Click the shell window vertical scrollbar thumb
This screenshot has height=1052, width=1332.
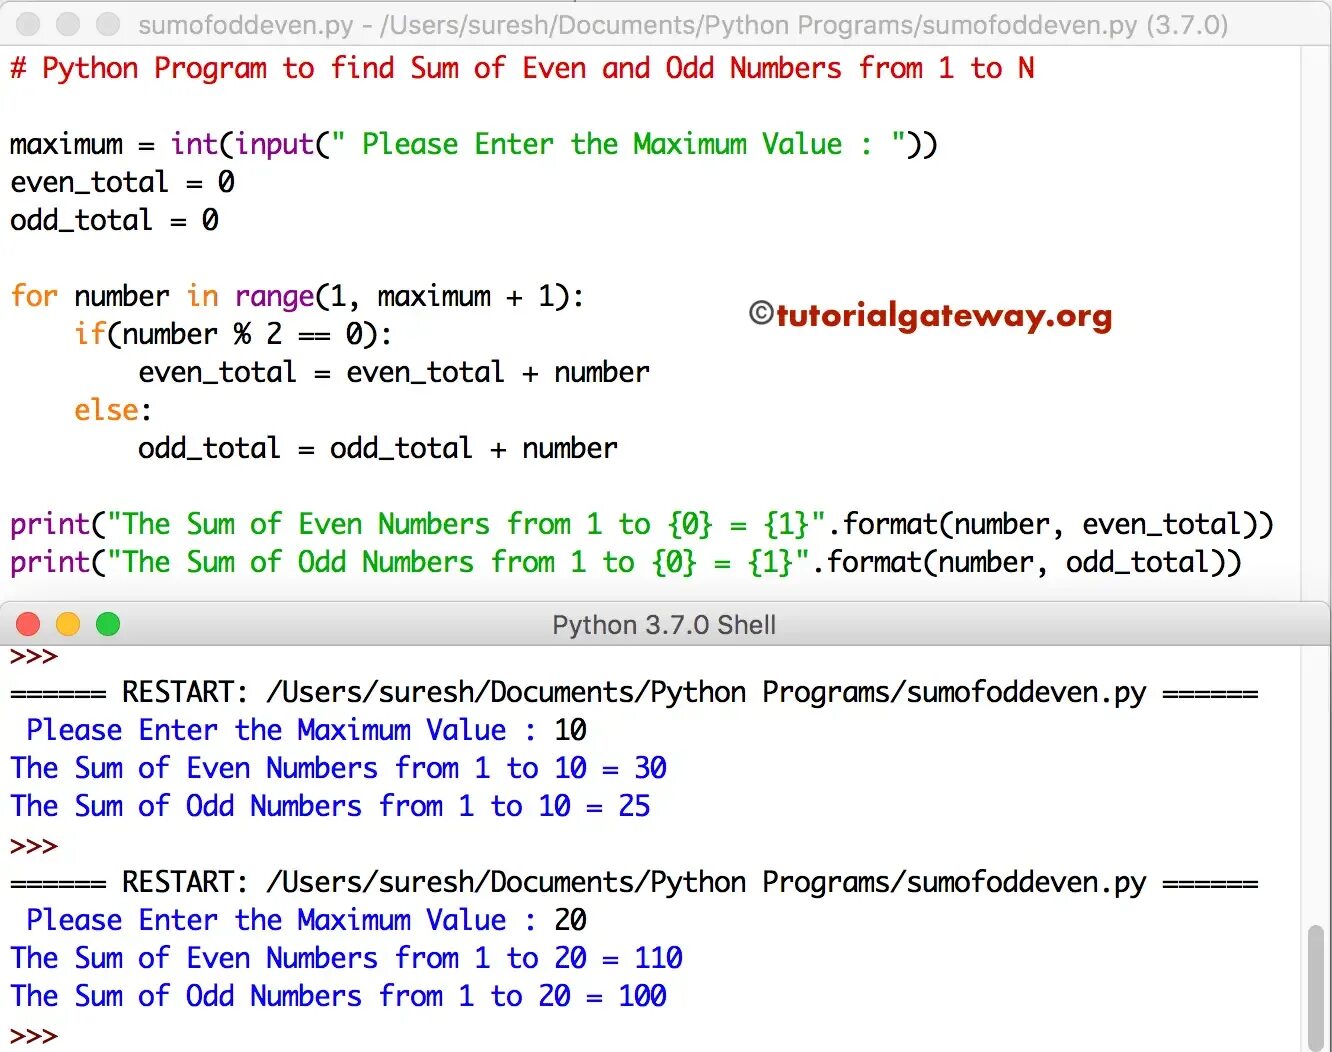click(1316, 988)
